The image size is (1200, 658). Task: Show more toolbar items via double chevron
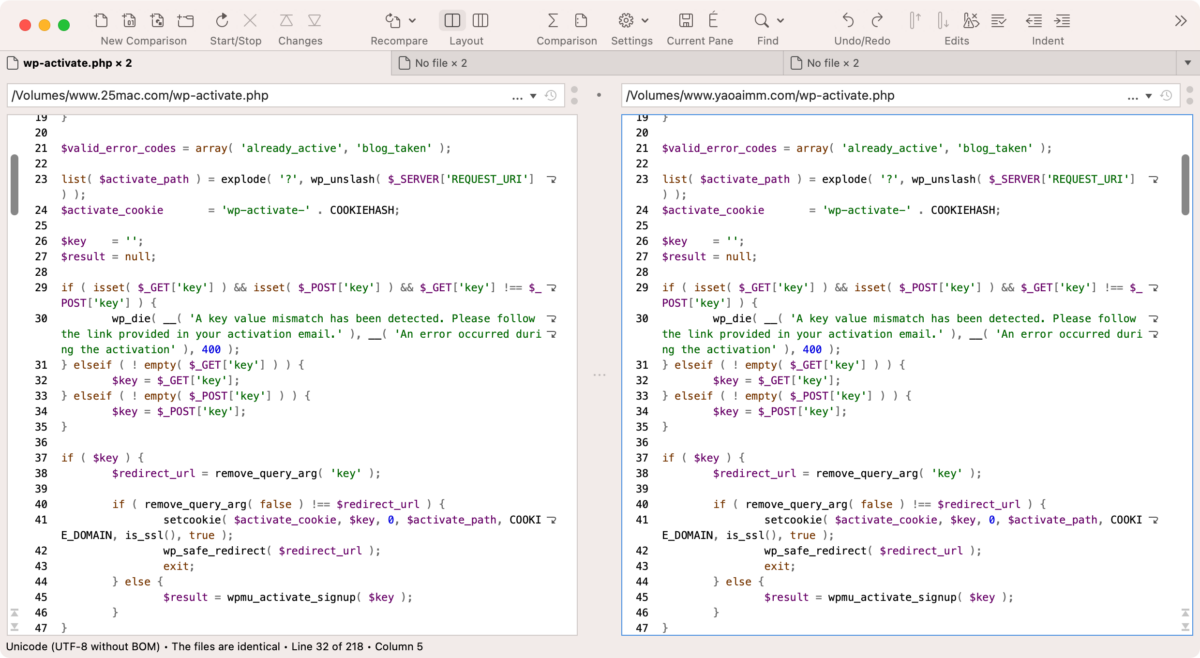(1182, 21)
